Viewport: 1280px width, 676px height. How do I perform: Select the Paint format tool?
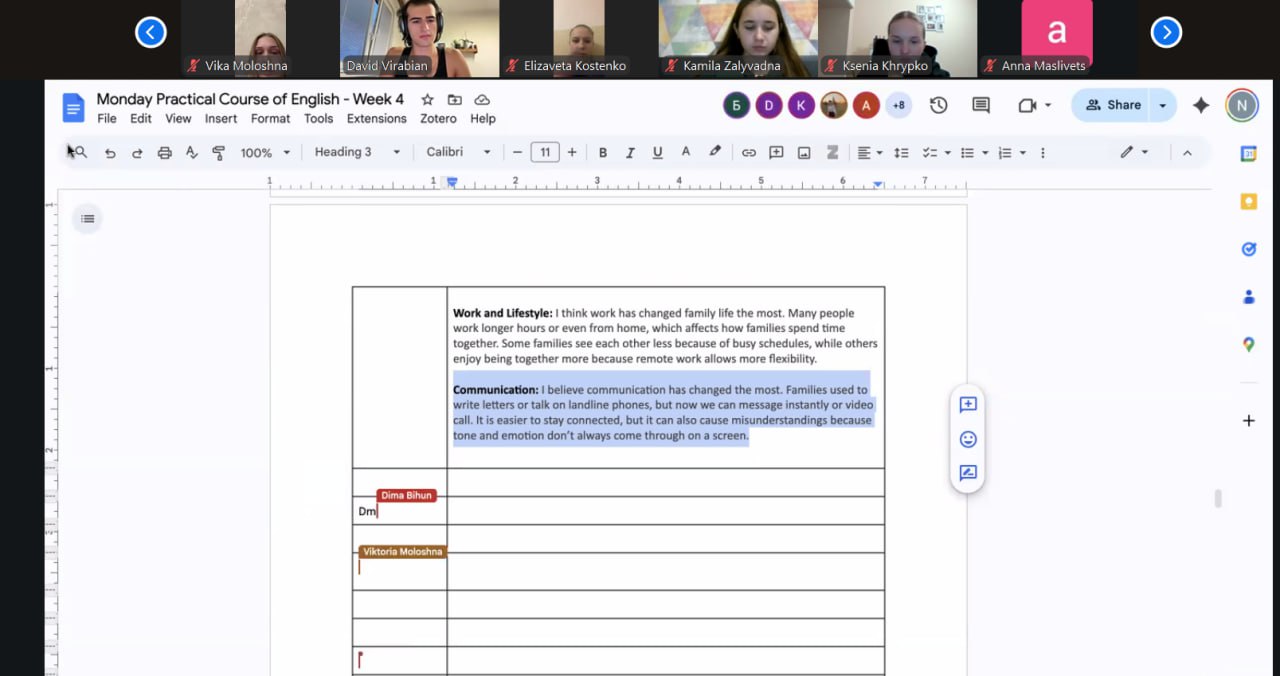coord(218,153)
